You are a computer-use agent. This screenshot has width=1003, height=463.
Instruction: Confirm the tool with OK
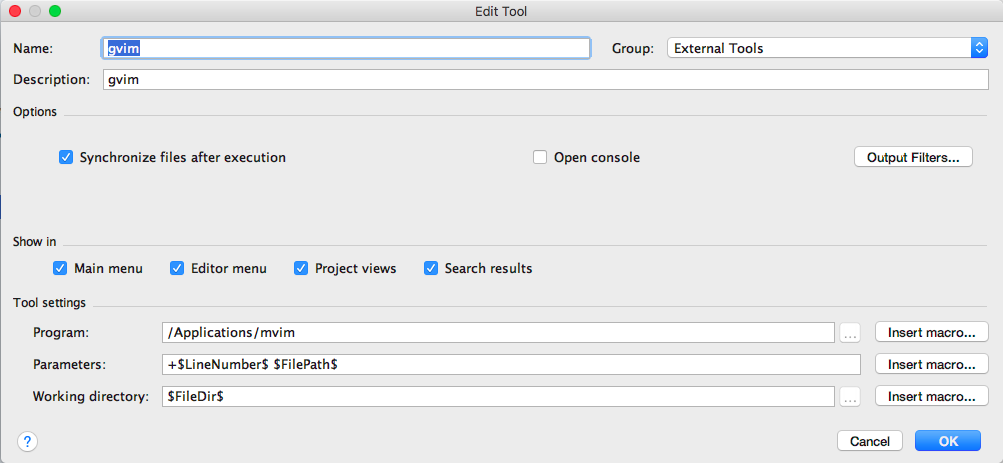click(x=948, y=441)
